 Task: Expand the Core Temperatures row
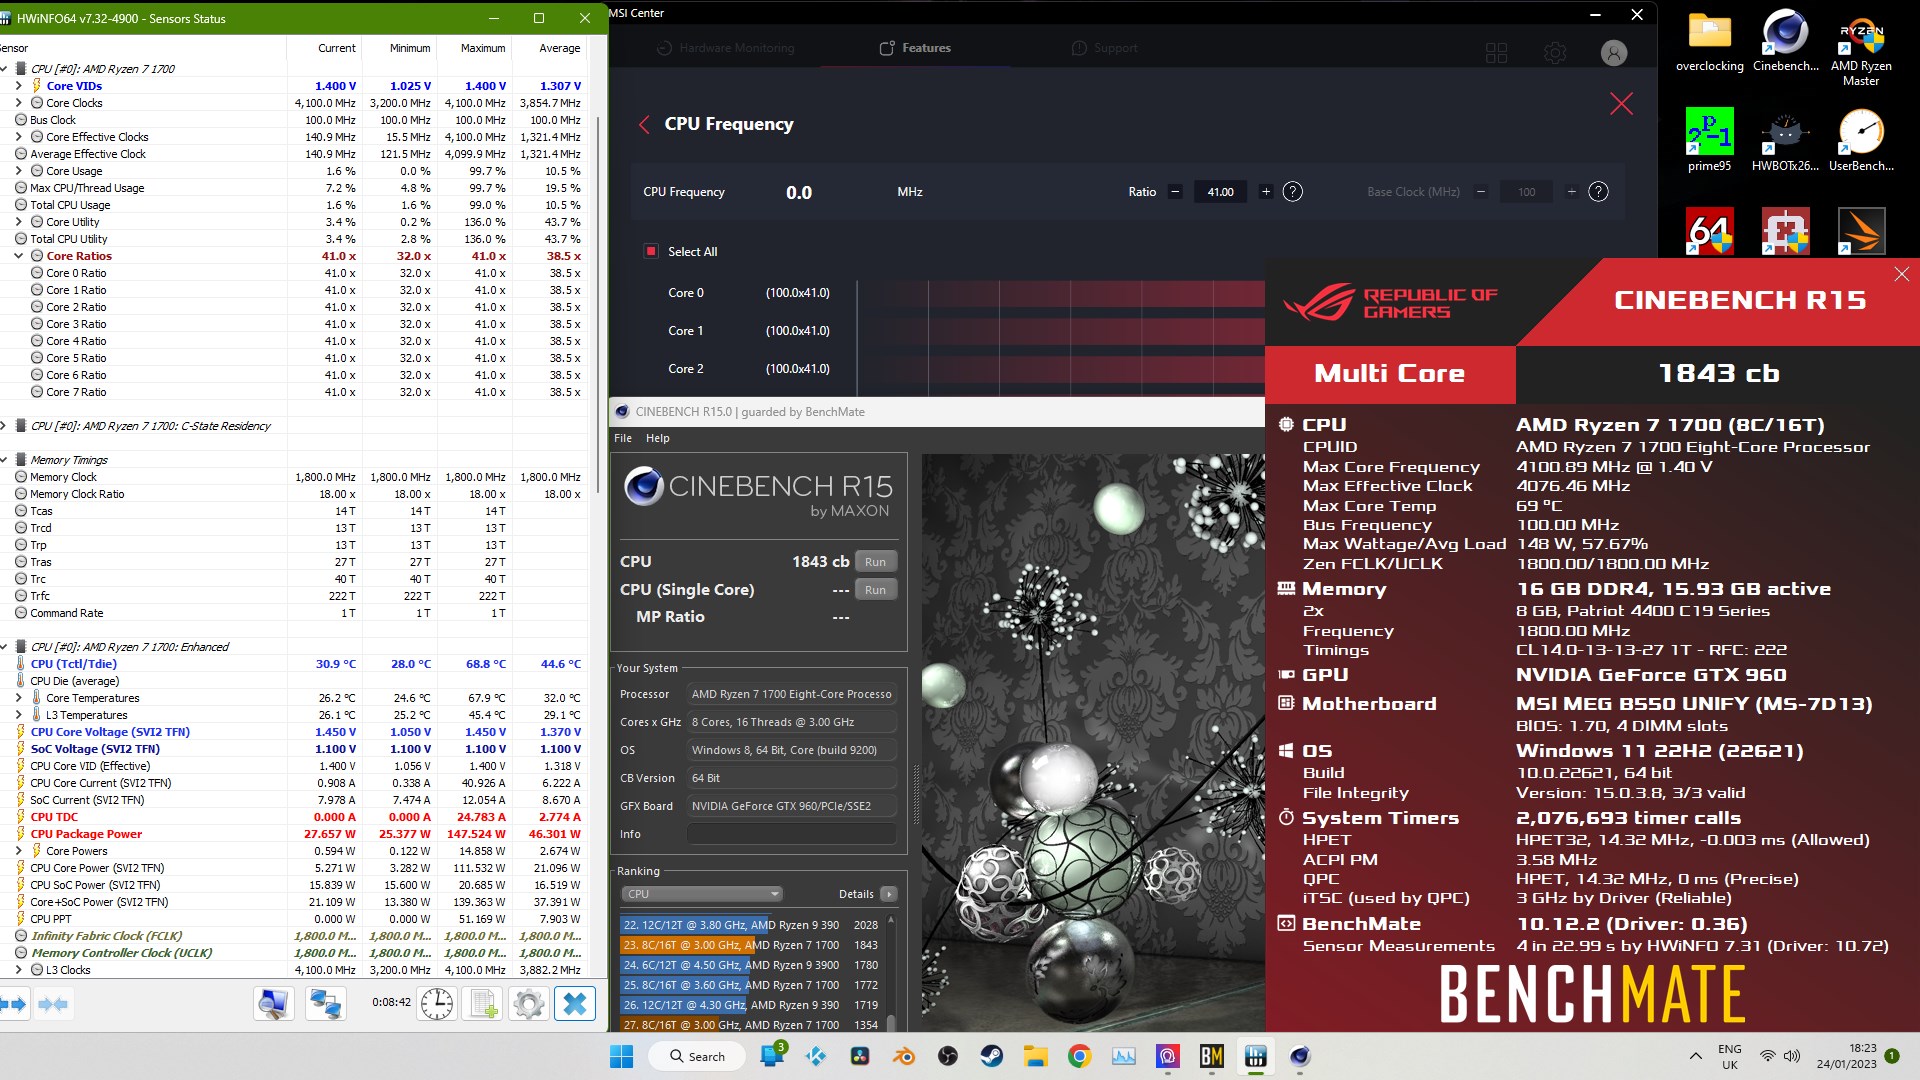(x=19, y=698)
